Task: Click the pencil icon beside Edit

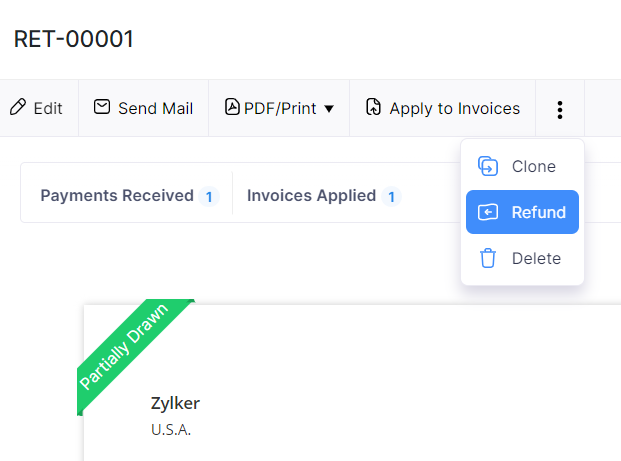Action: point(17,108)
